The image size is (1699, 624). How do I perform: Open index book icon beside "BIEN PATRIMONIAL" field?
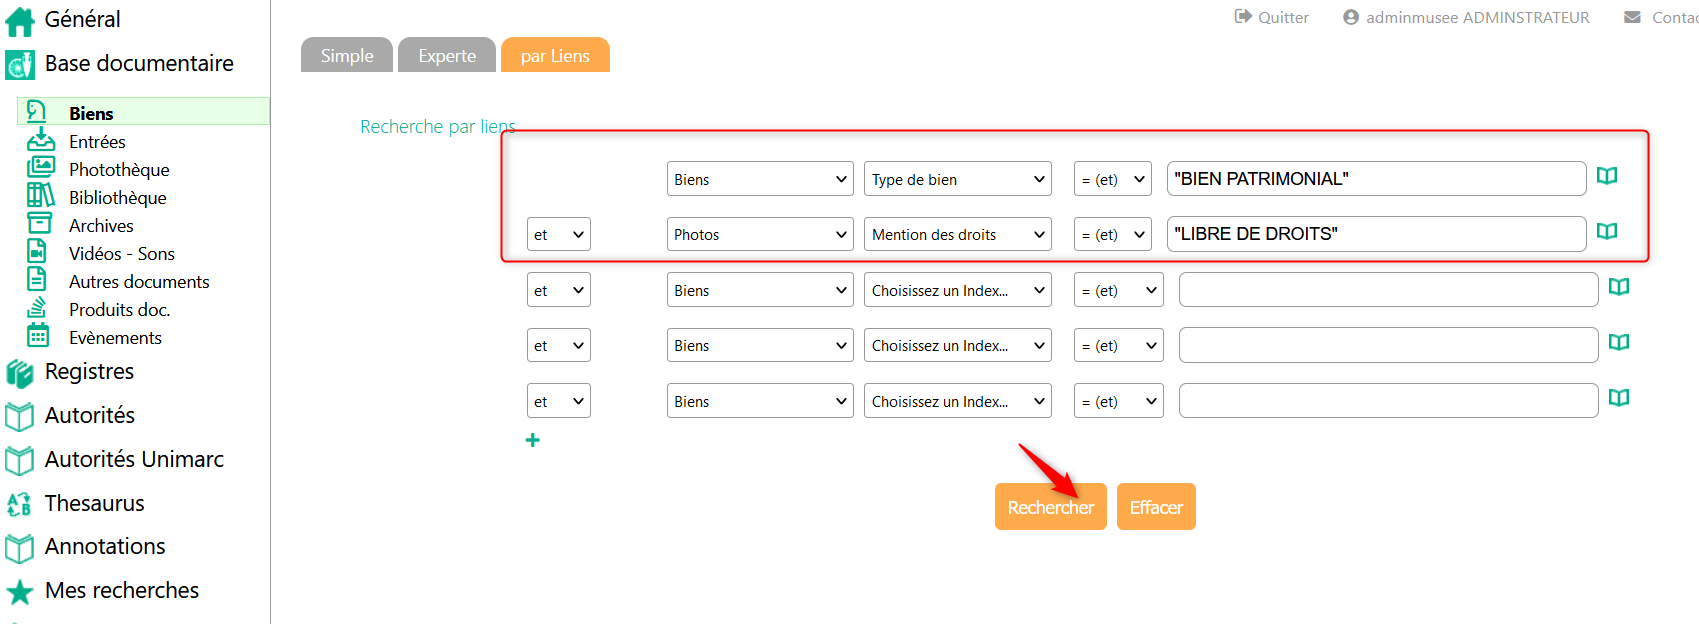pyautogui.click(x=1607, y=176)
